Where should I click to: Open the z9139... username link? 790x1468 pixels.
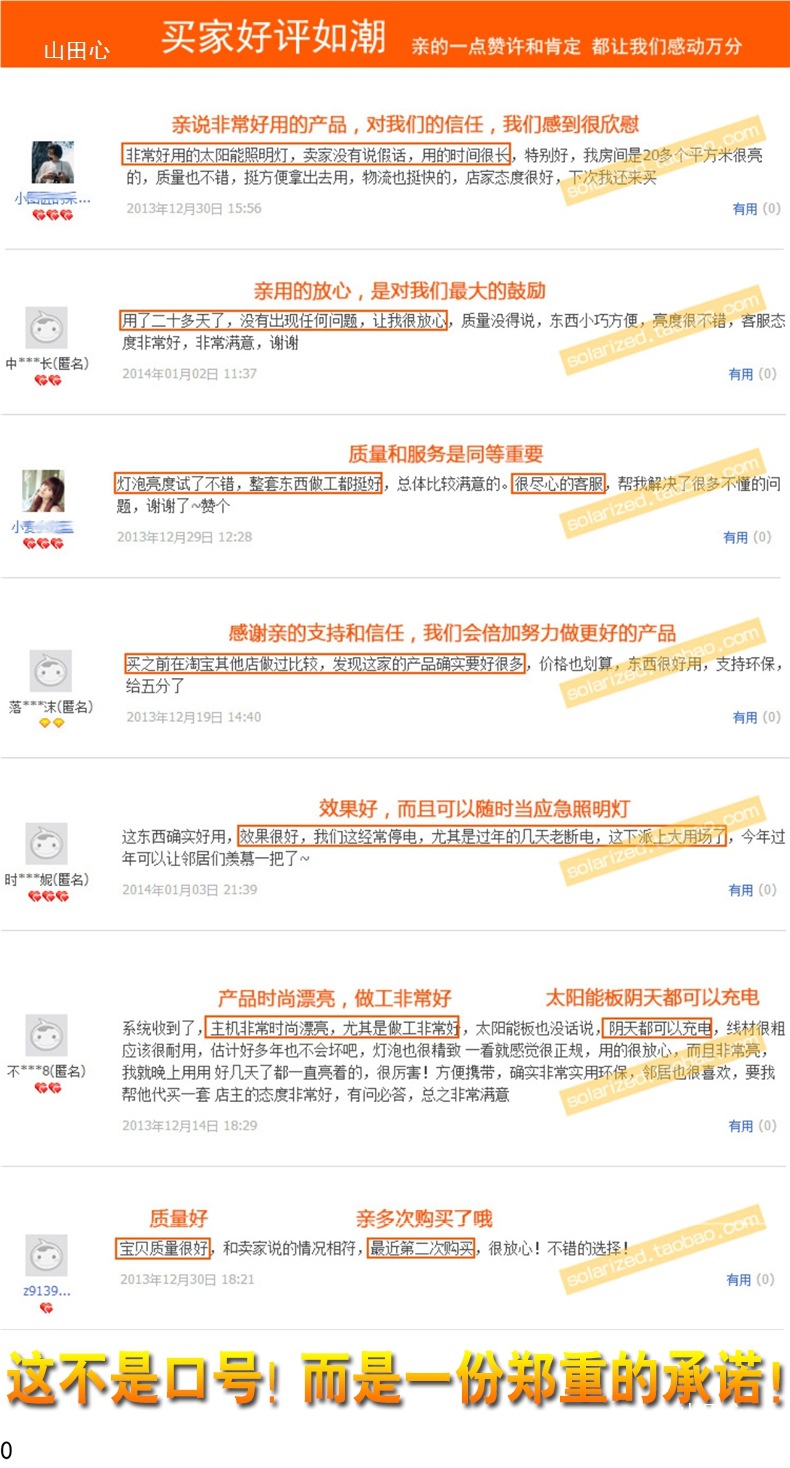(x=46, y=1290)
